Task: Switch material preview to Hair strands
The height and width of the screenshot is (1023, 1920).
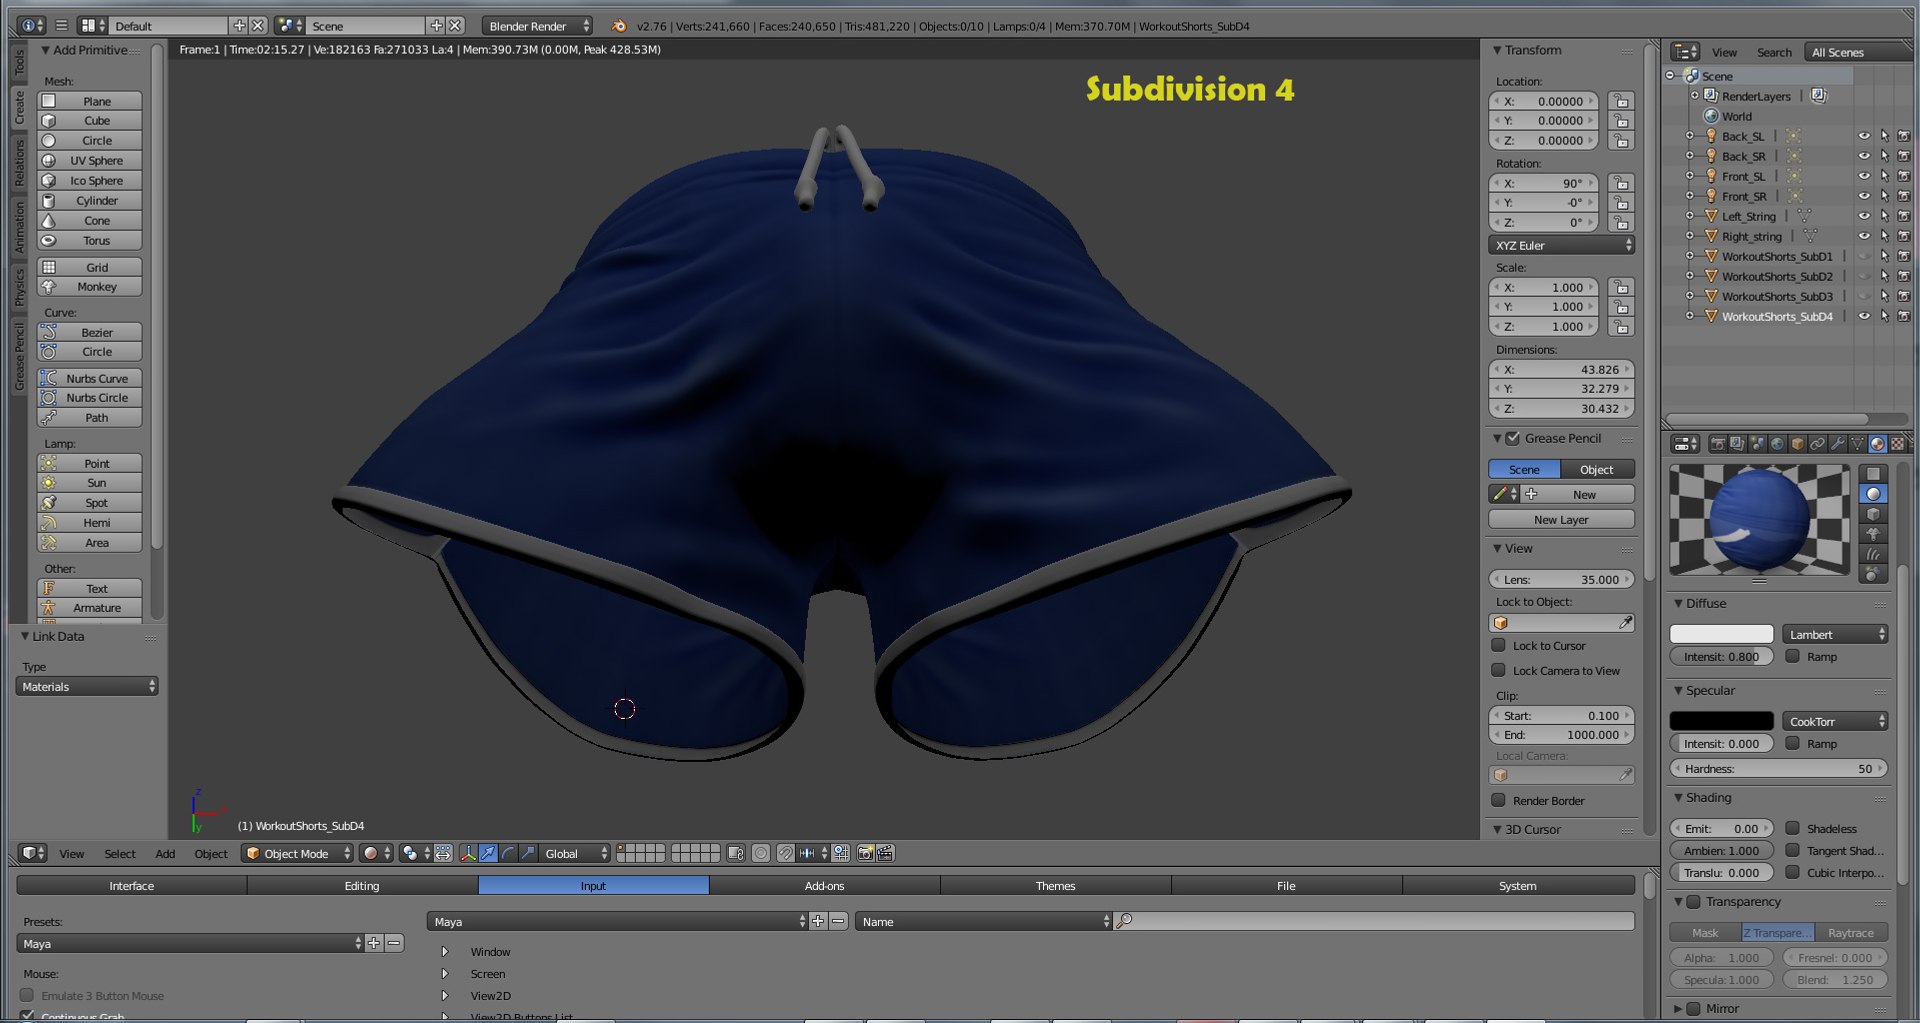Action: (1873, 554)
